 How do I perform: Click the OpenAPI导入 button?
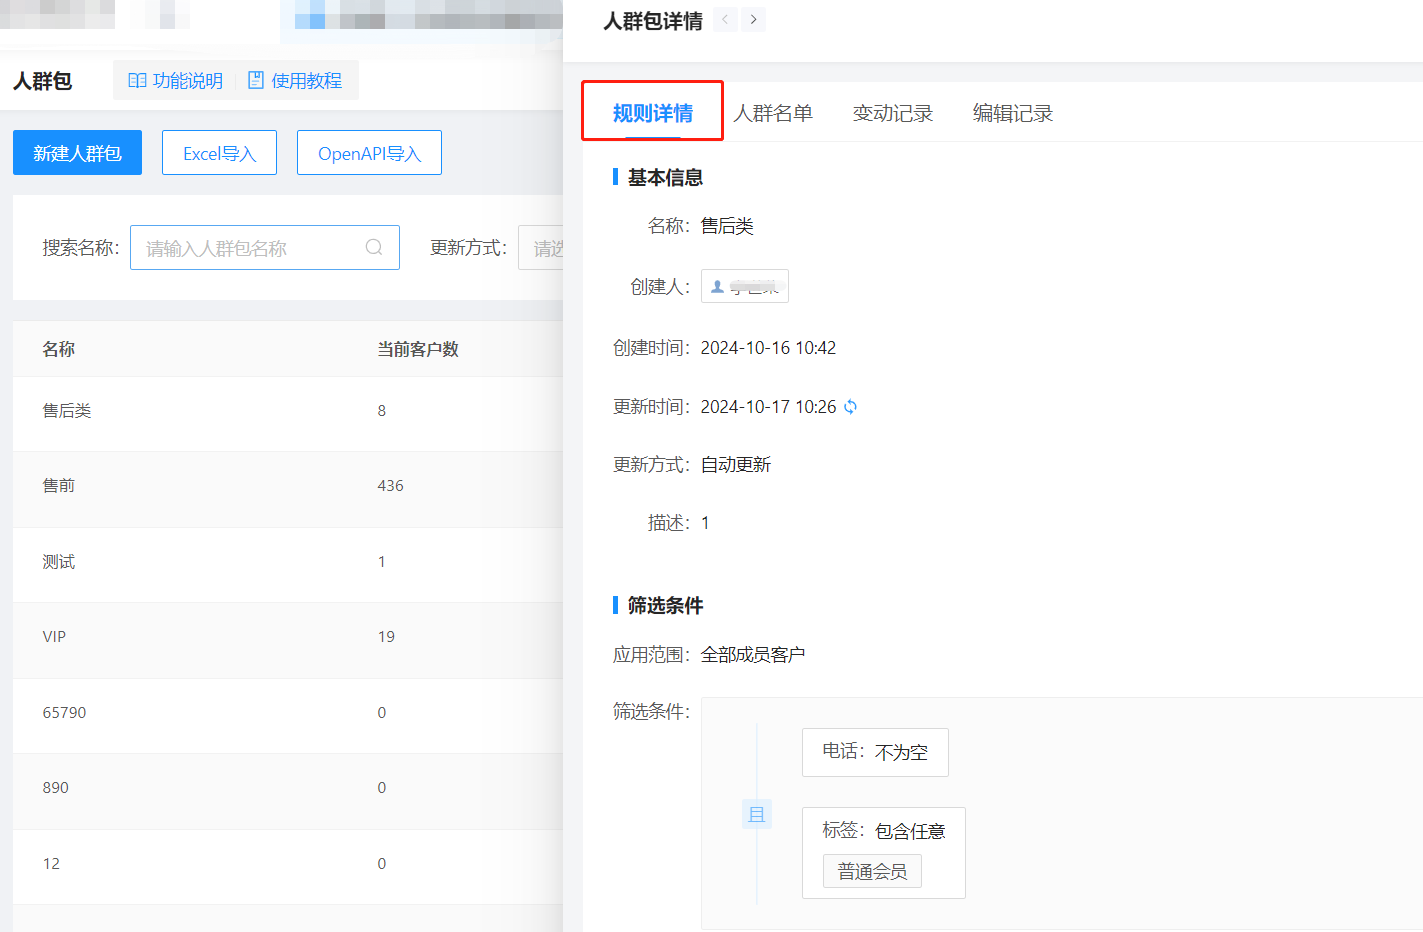coord(369,153)
